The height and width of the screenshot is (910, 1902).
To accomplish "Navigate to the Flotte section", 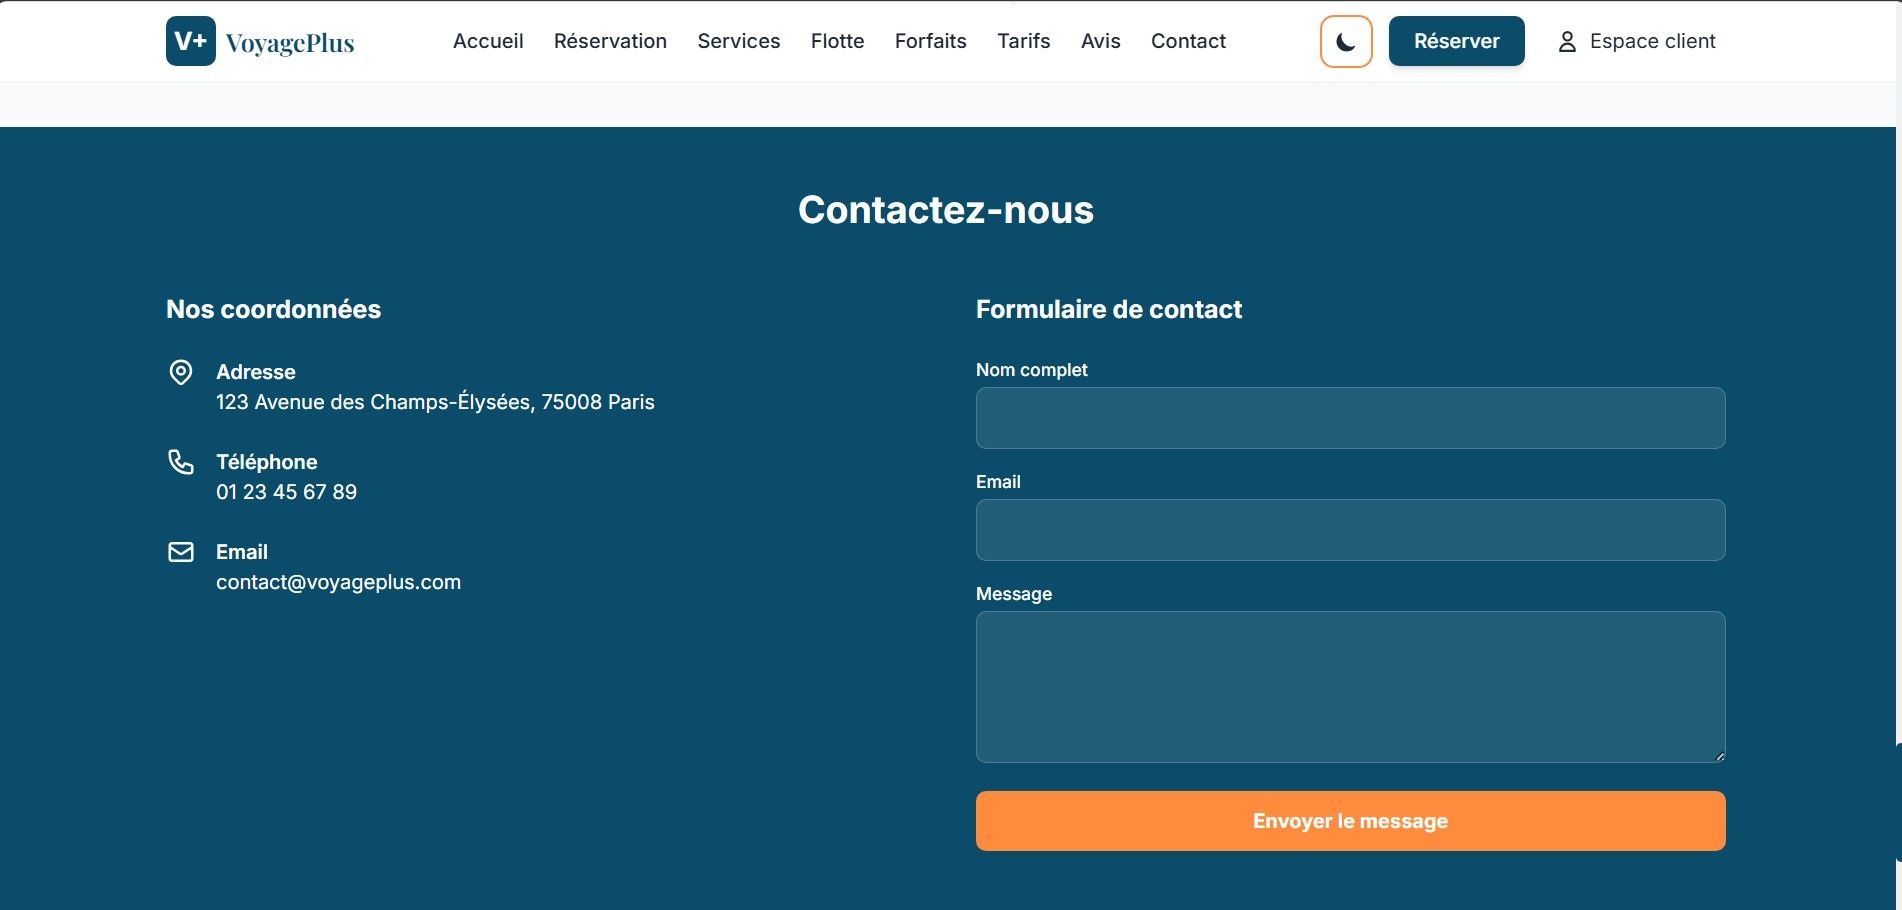I will pos(837,41).
